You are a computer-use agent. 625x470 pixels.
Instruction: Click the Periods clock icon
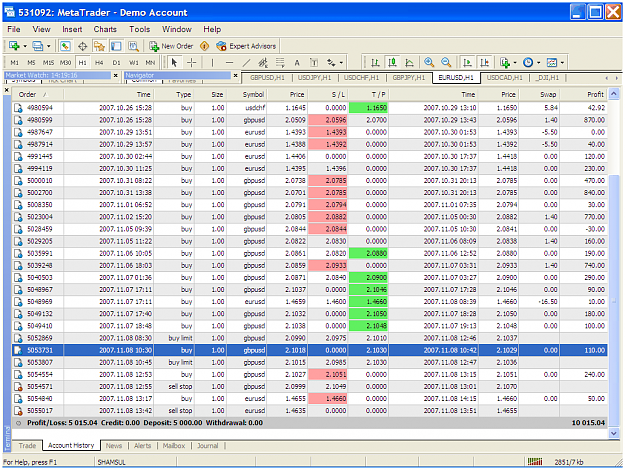click(528, 63)
